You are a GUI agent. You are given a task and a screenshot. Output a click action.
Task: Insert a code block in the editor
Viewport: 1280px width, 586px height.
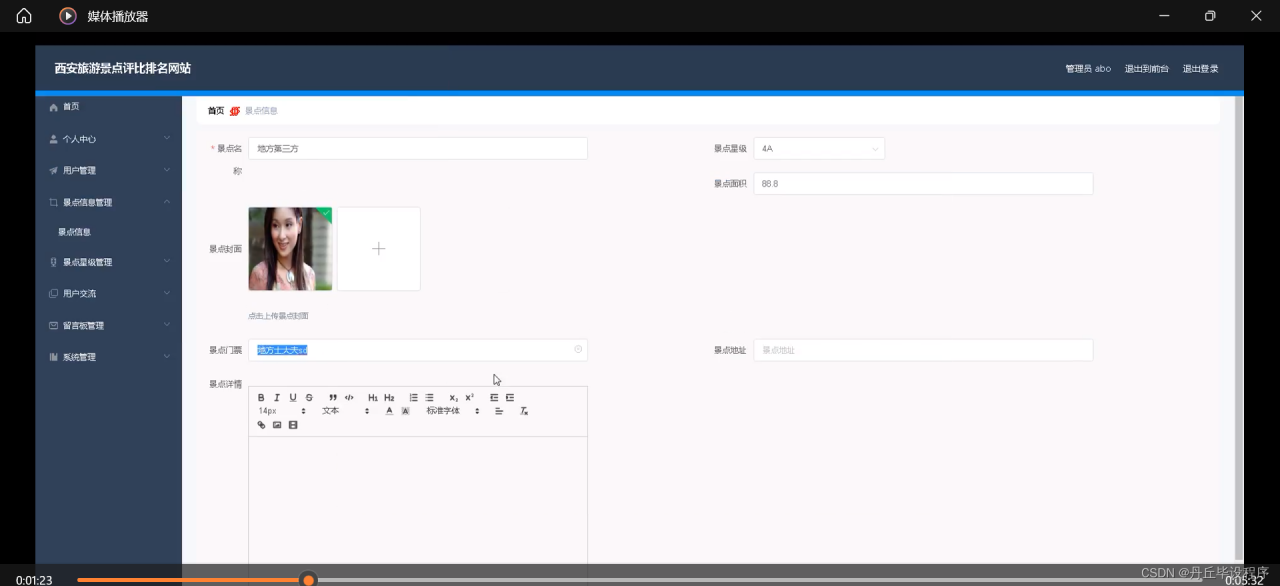349,398
